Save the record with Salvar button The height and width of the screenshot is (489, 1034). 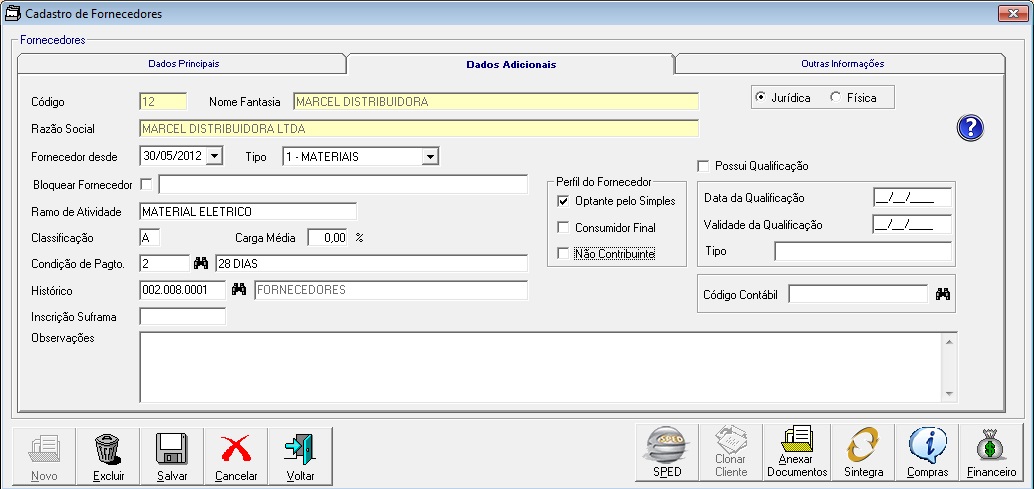coord(172,457)
